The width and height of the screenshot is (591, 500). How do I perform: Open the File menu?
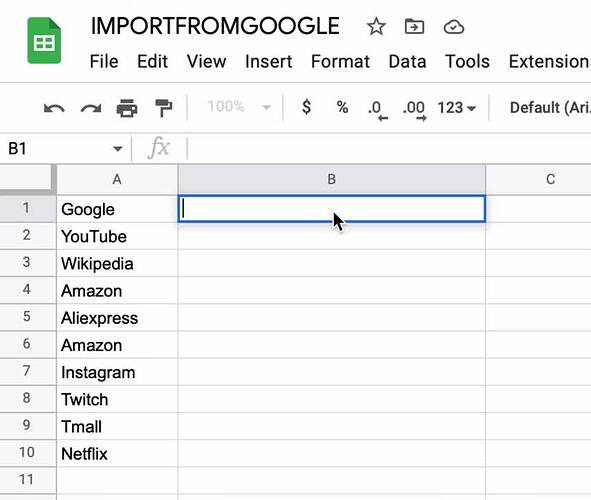(x=104, y=61)
